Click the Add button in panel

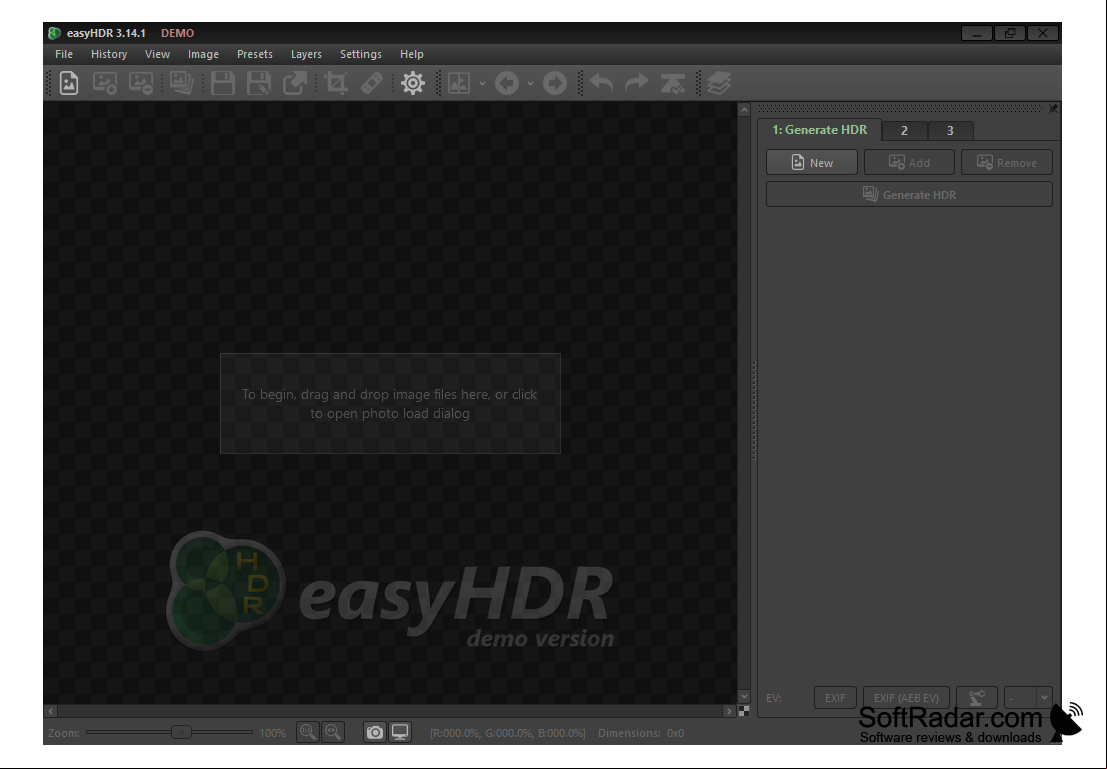pos(909,162)
